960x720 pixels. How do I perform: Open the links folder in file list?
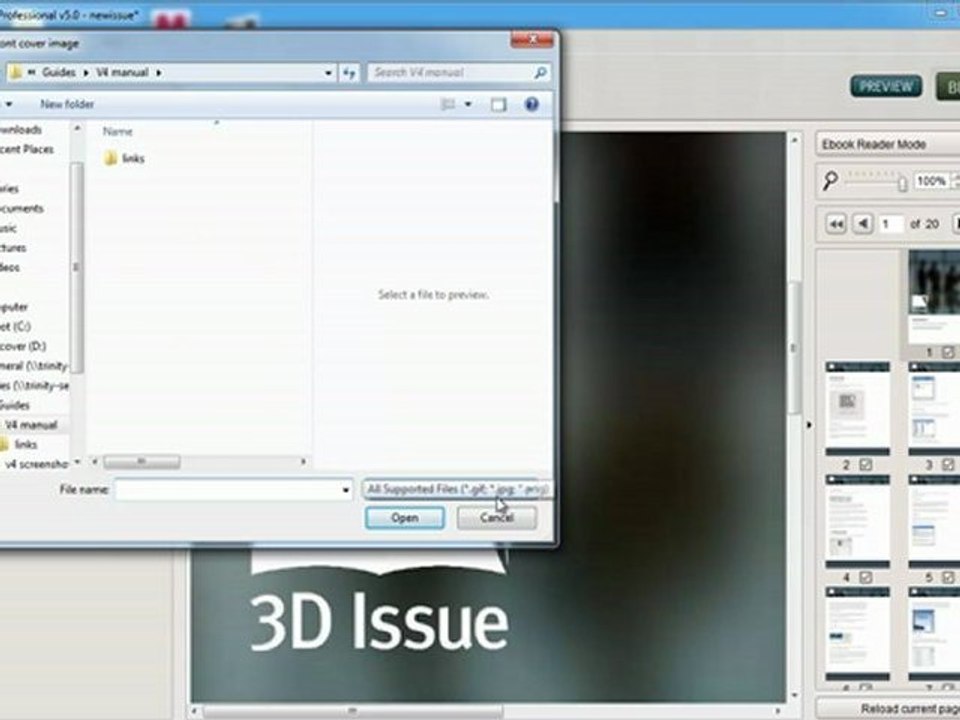[x=124, y=159]
